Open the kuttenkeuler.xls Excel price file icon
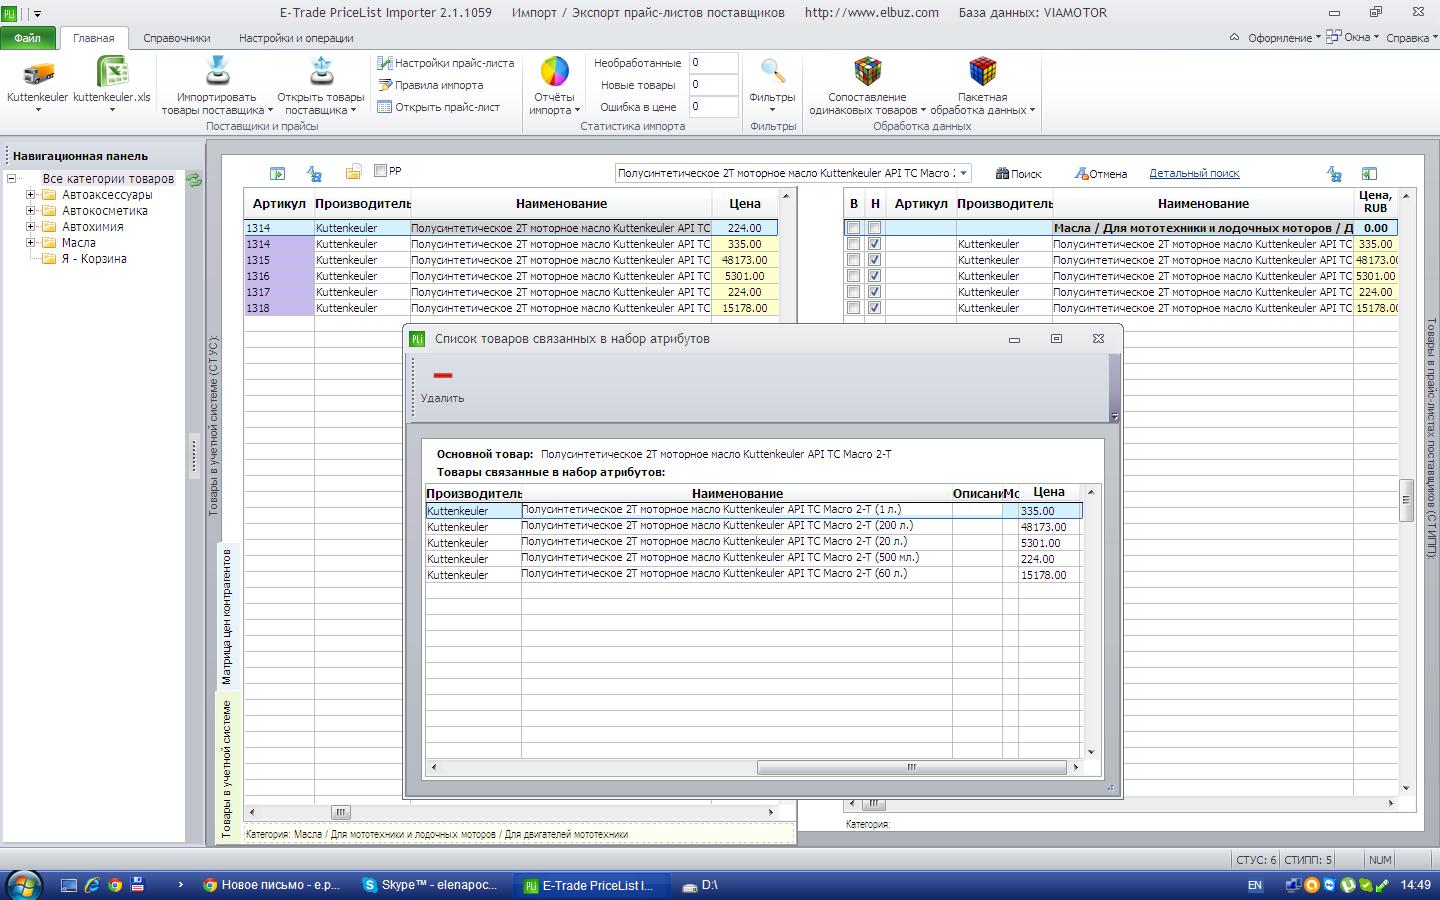 click(111, 73)
